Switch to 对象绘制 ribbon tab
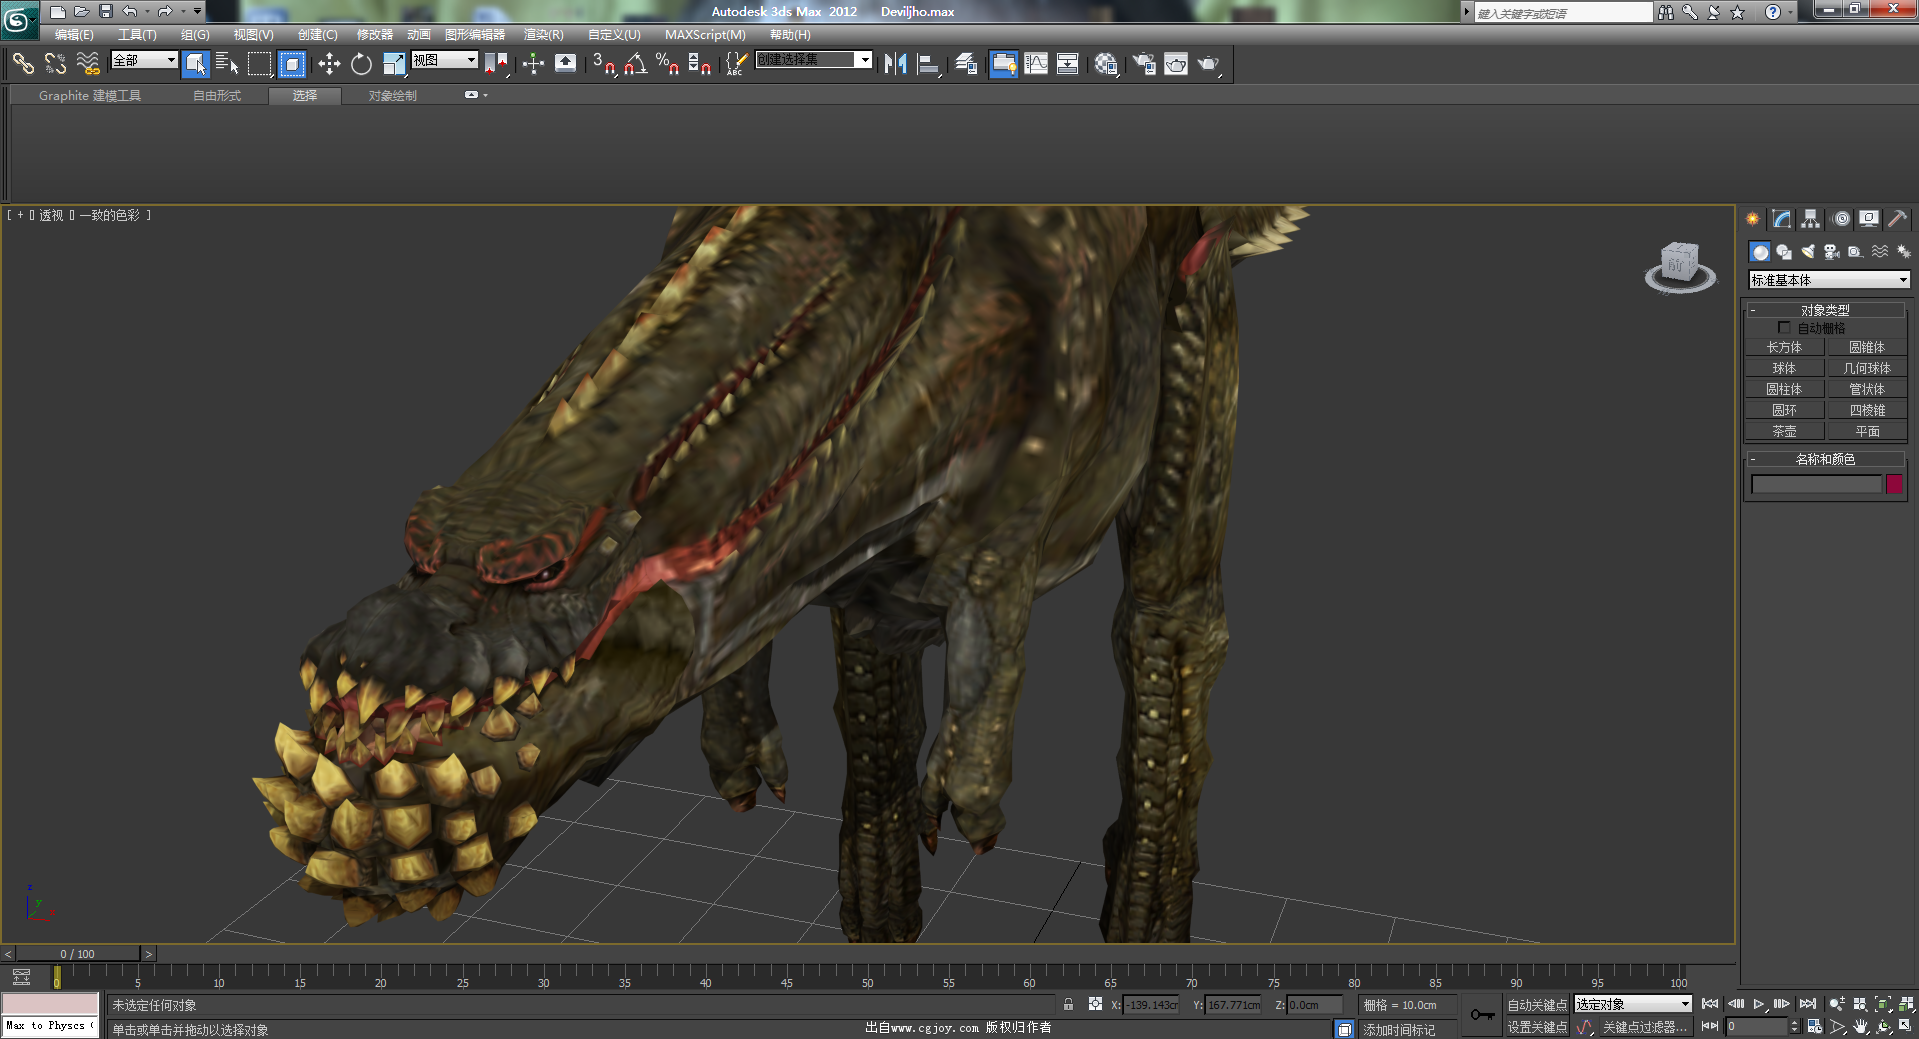The height and width of the screenshot is (1039, 1919). (x=392, y=96)
